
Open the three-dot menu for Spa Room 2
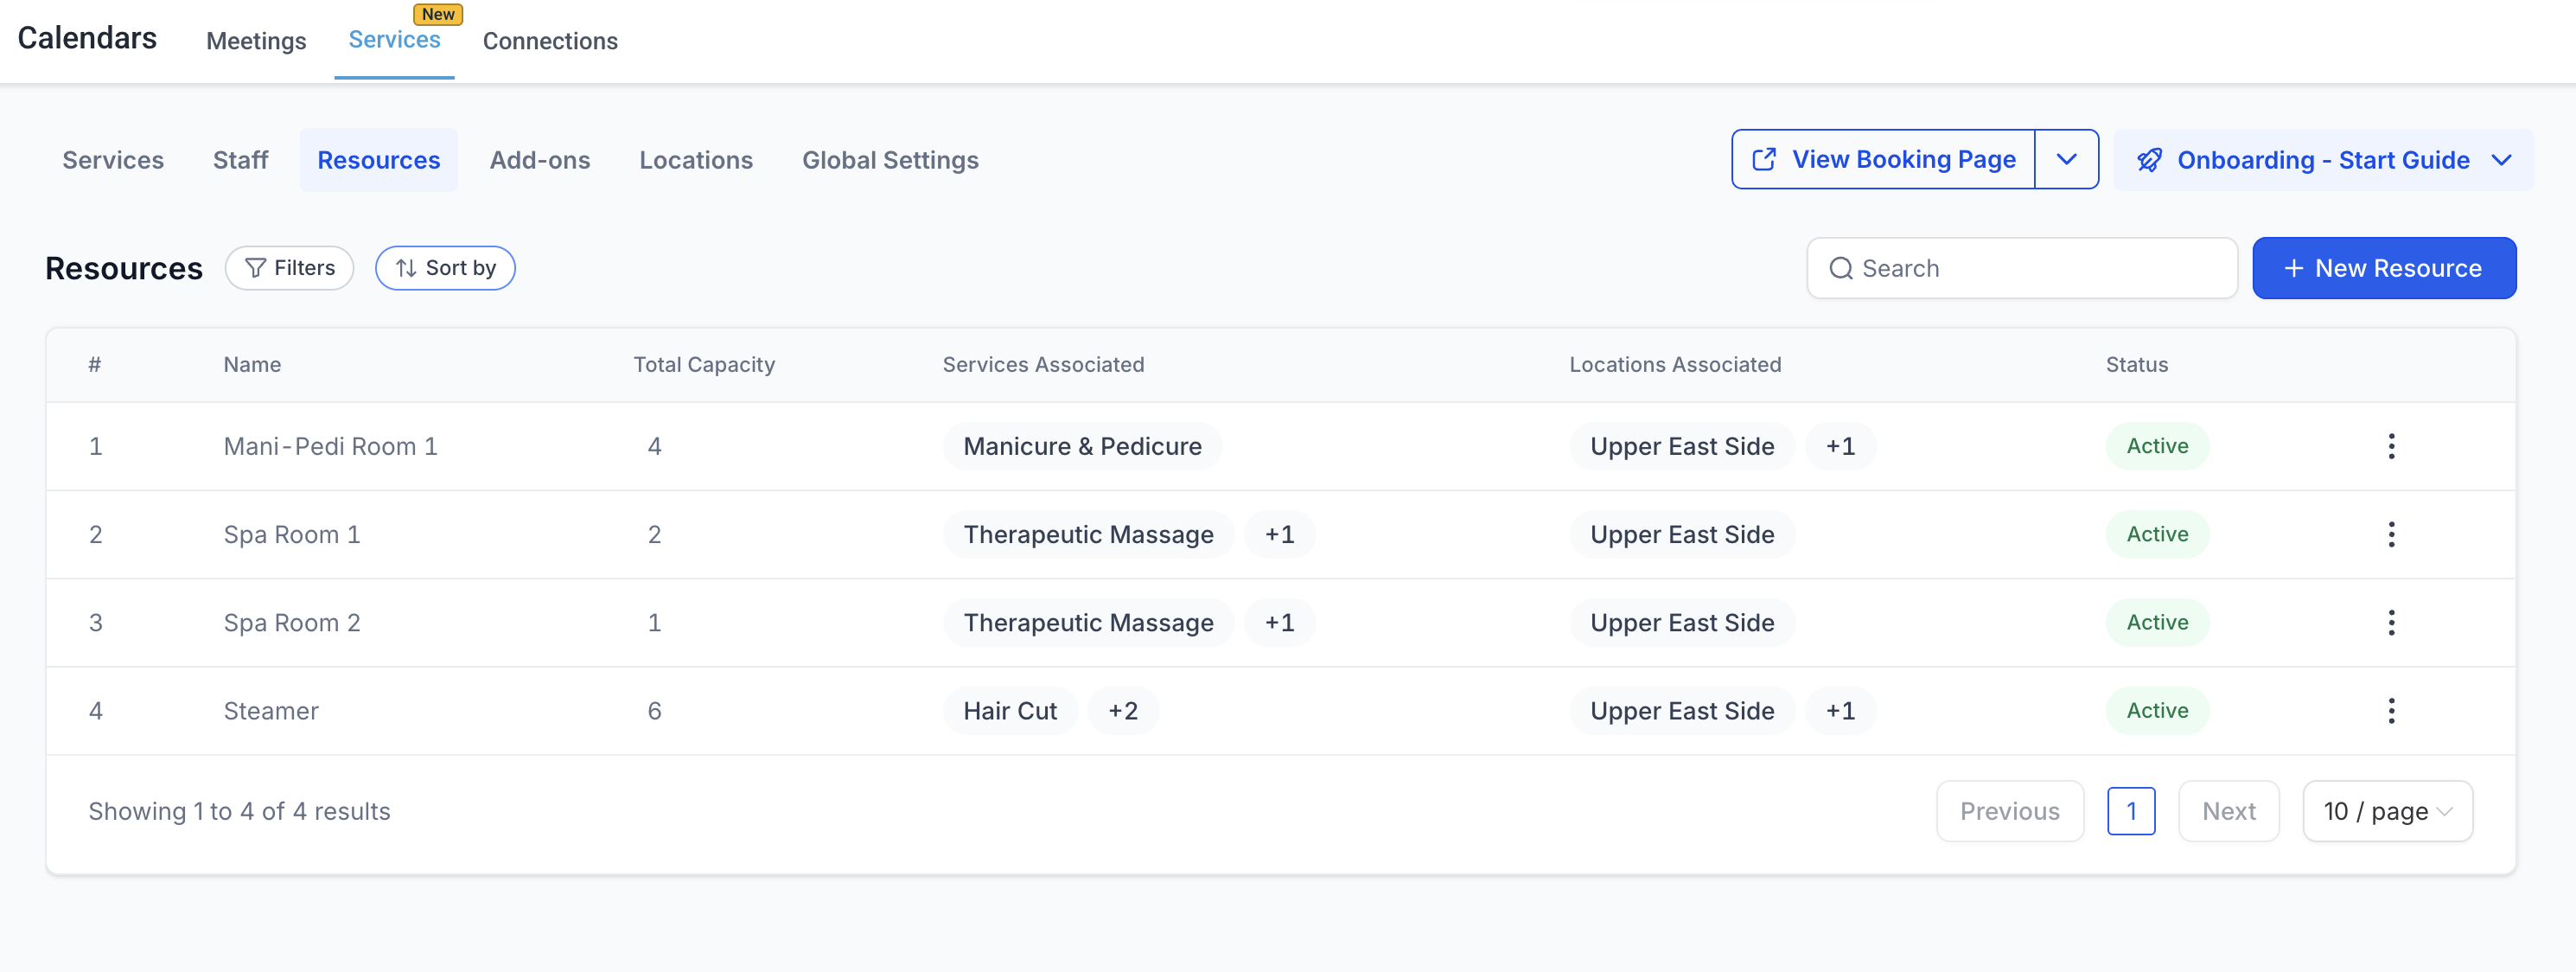(2390, 622)
